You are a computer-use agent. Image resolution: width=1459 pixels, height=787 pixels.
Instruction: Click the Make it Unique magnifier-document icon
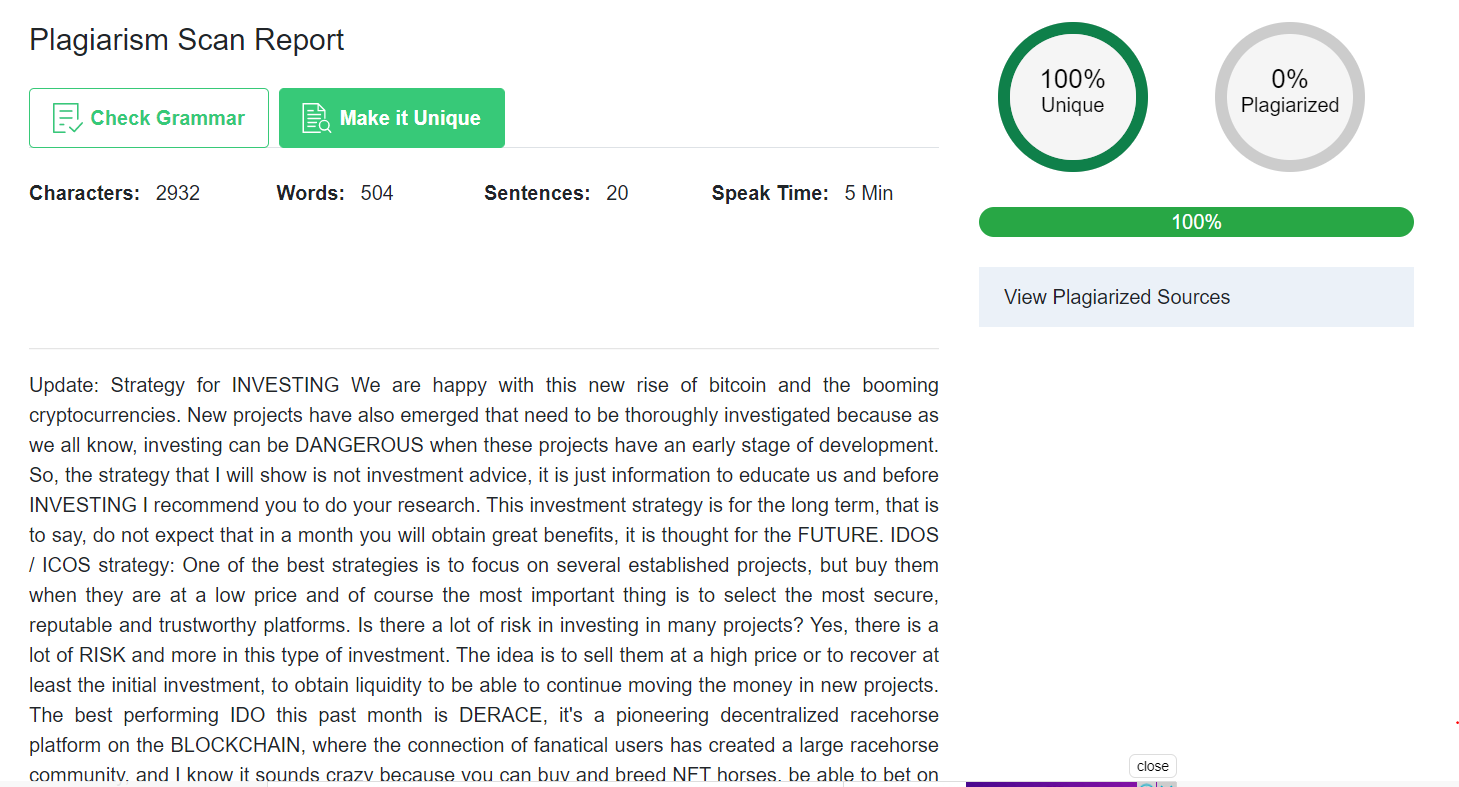tap(316, 118)
